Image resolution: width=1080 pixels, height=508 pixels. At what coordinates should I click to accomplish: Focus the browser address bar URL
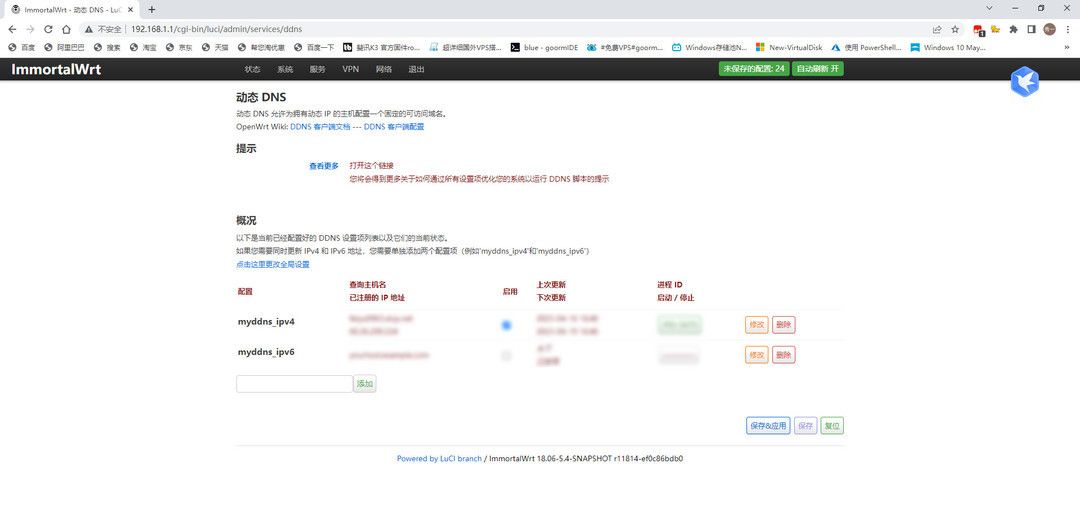click(x=216, y=30)
